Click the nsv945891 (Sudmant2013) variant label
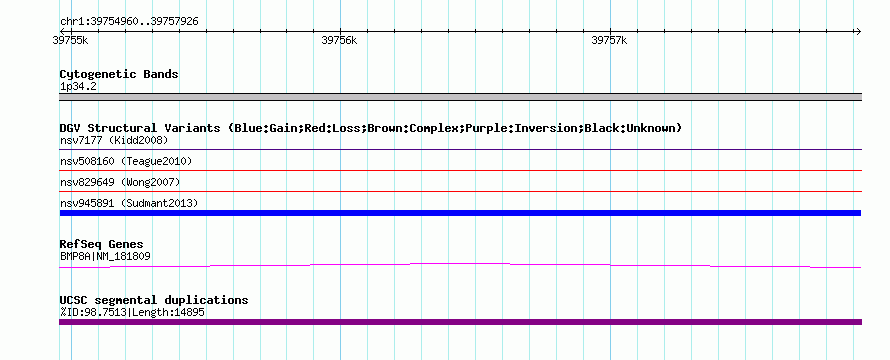The width and height of the screenshot is (890, 360). click(129, 203)
